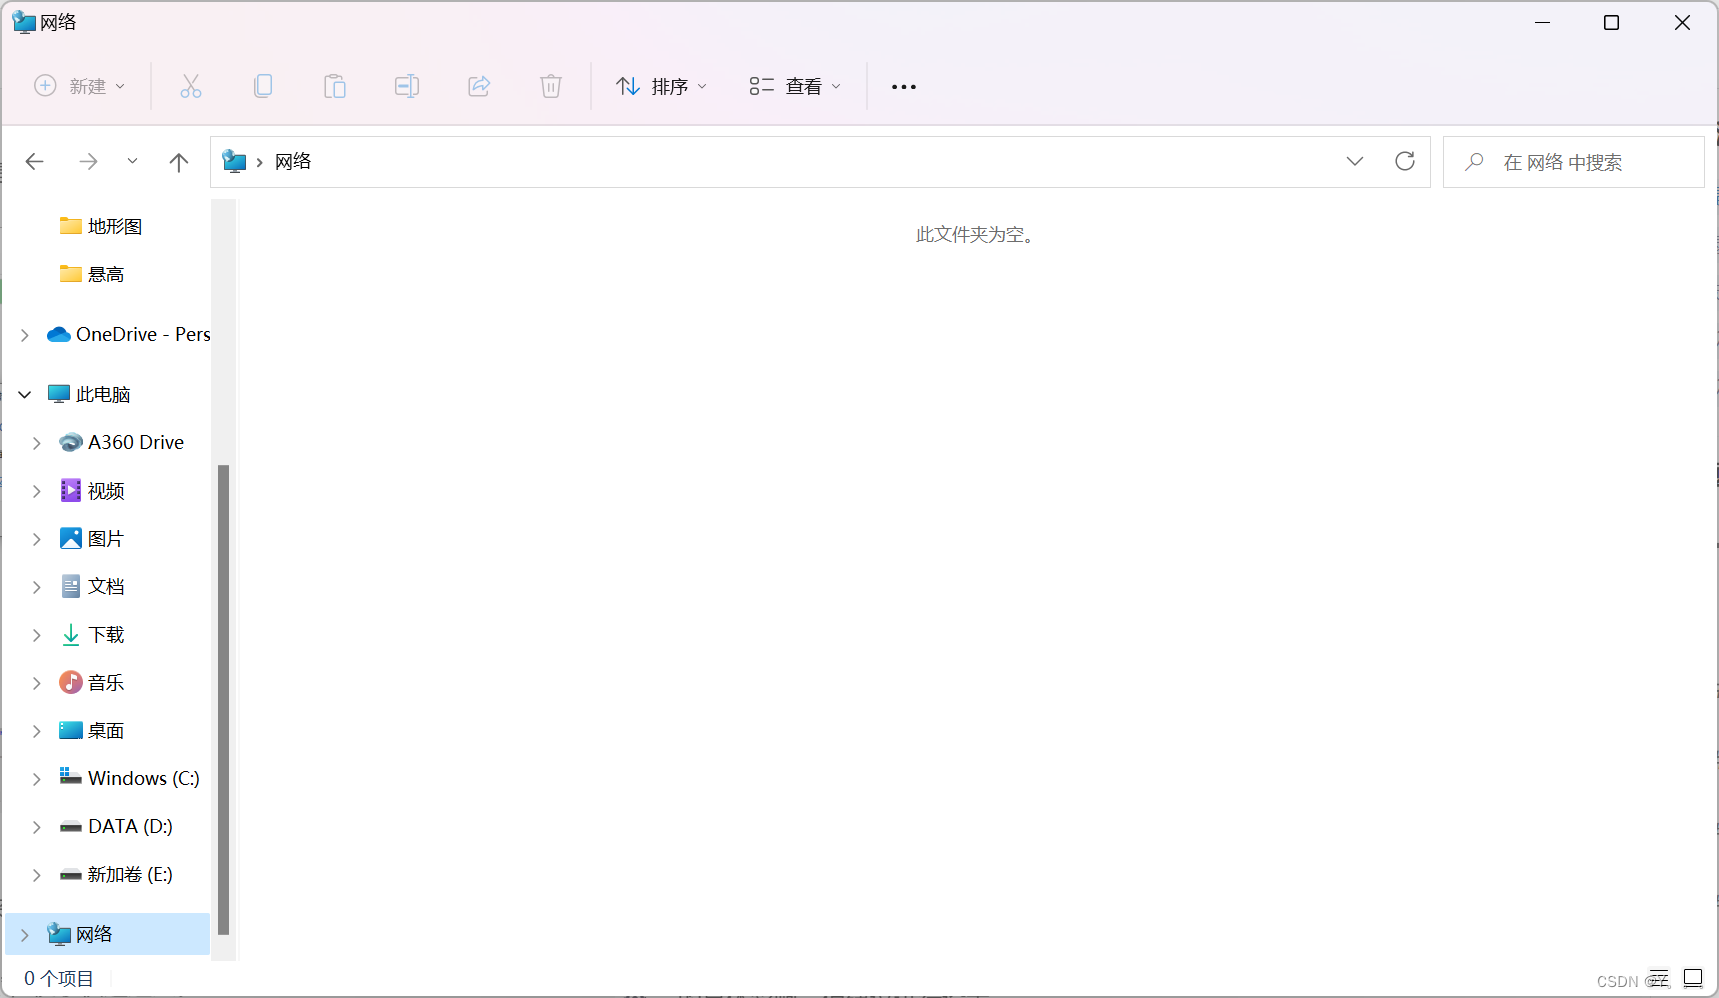Click the Paste clipboard icon
The width and height of the screenshot is (1719, 998).
[335, 86]
